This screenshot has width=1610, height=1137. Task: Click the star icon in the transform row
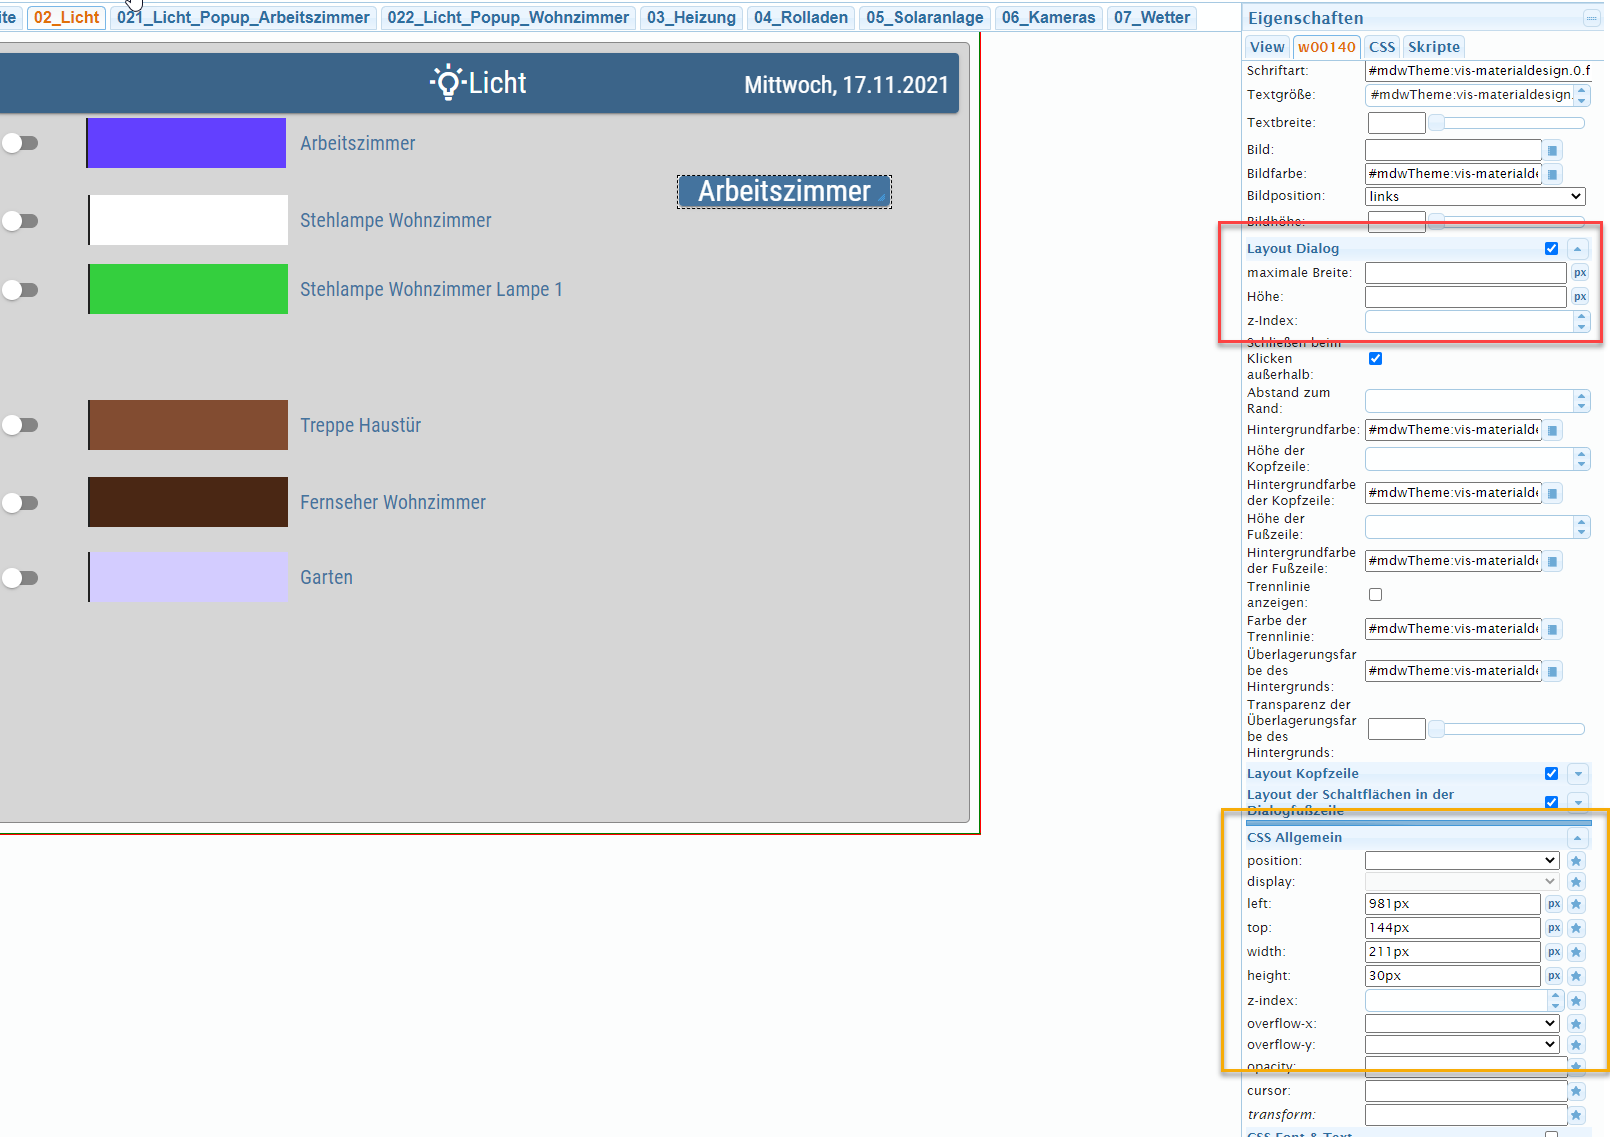click(x=1577, y=1115)
